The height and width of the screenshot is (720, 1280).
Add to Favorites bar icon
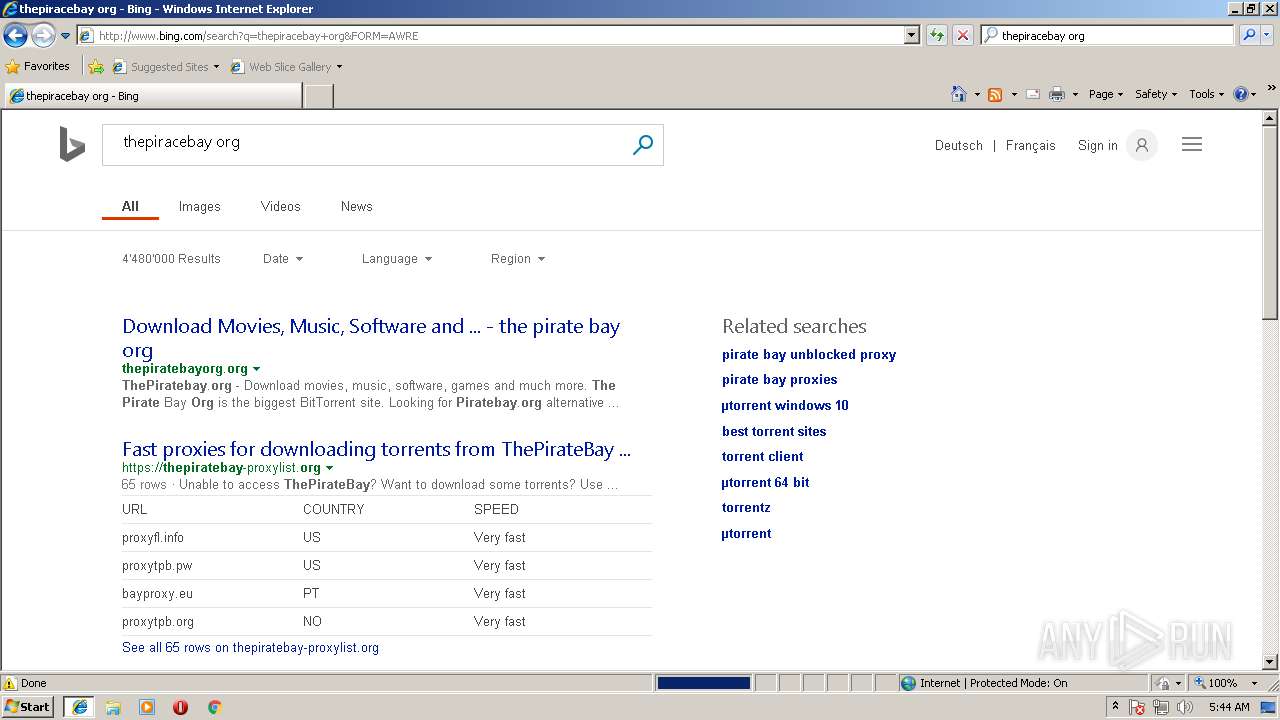(x=96, y=67)
